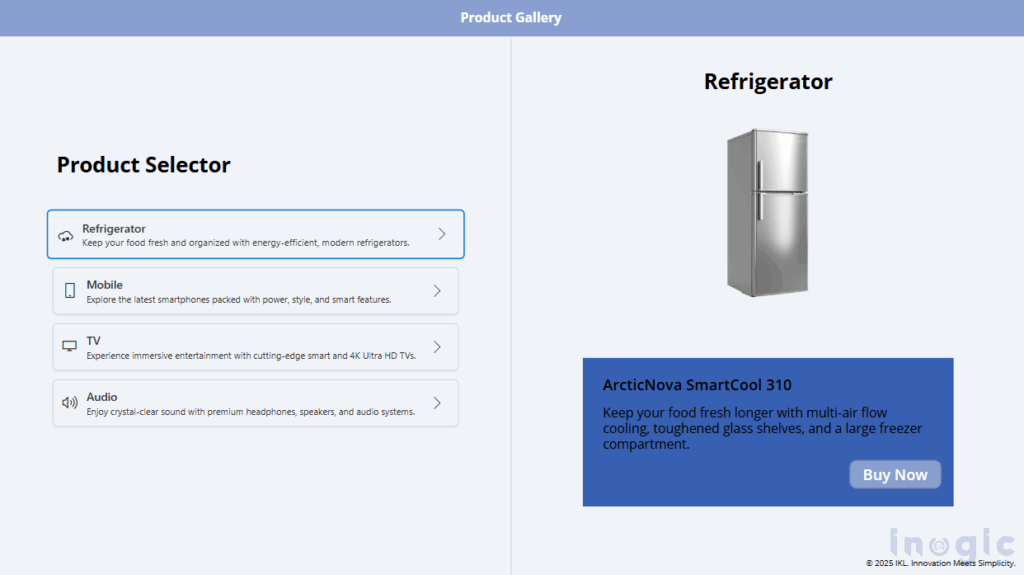Viewport: 1024px width, 575px height.
Task: Expand the TV row chevron arrow
Action: (437, 347)
